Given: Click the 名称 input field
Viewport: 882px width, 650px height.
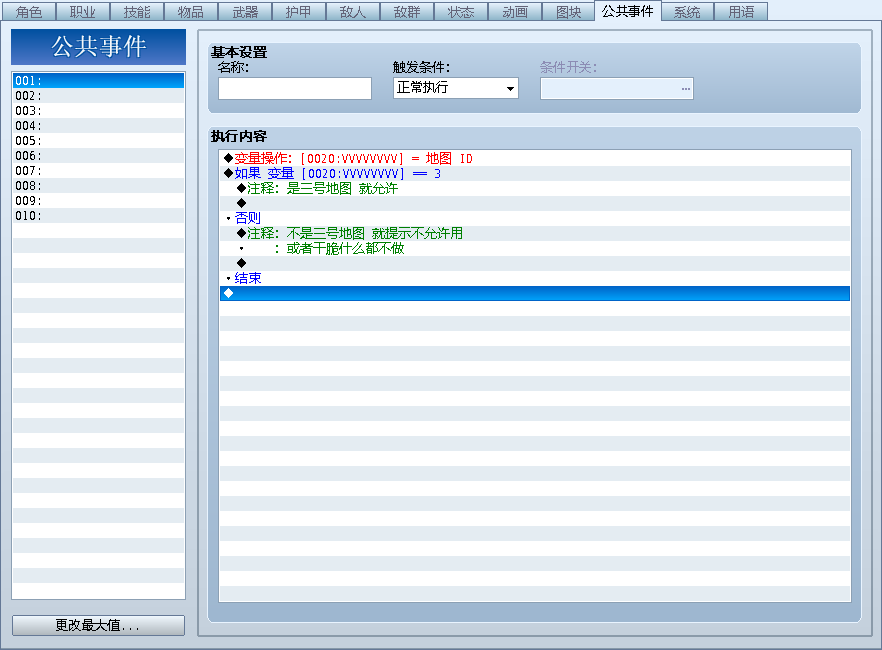Looking at the screenshot, I should tap(295, 88).
